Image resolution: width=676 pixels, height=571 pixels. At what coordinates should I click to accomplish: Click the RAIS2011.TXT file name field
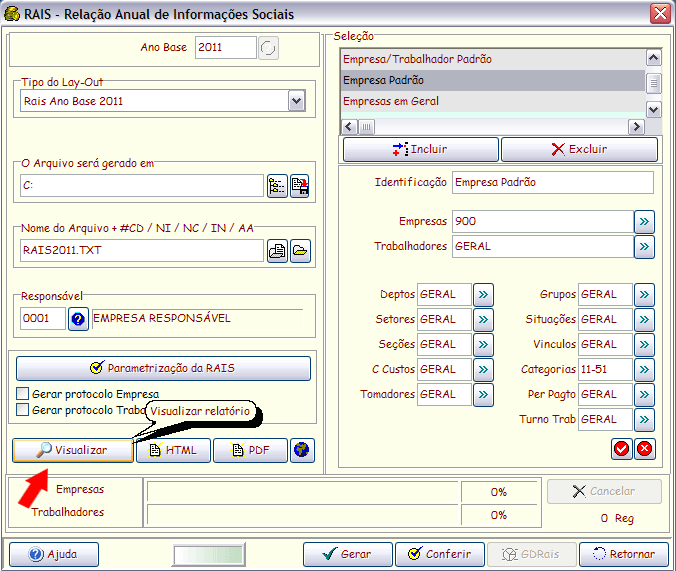point(142,251)
